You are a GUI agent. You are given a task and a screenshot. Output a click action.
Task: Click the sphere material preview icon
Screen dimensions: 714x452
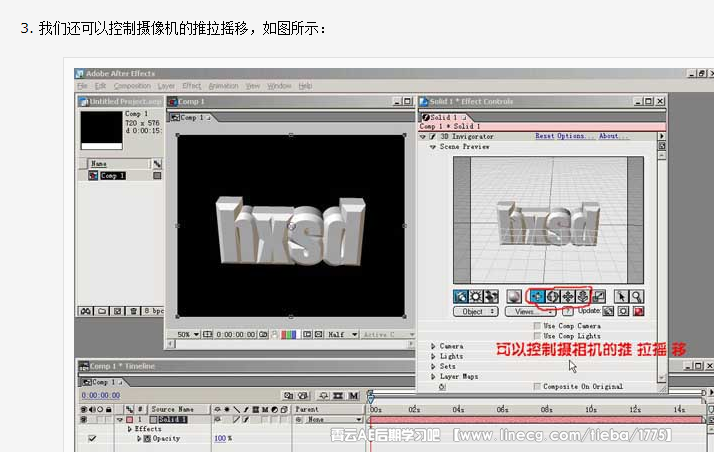coord(514,297)
